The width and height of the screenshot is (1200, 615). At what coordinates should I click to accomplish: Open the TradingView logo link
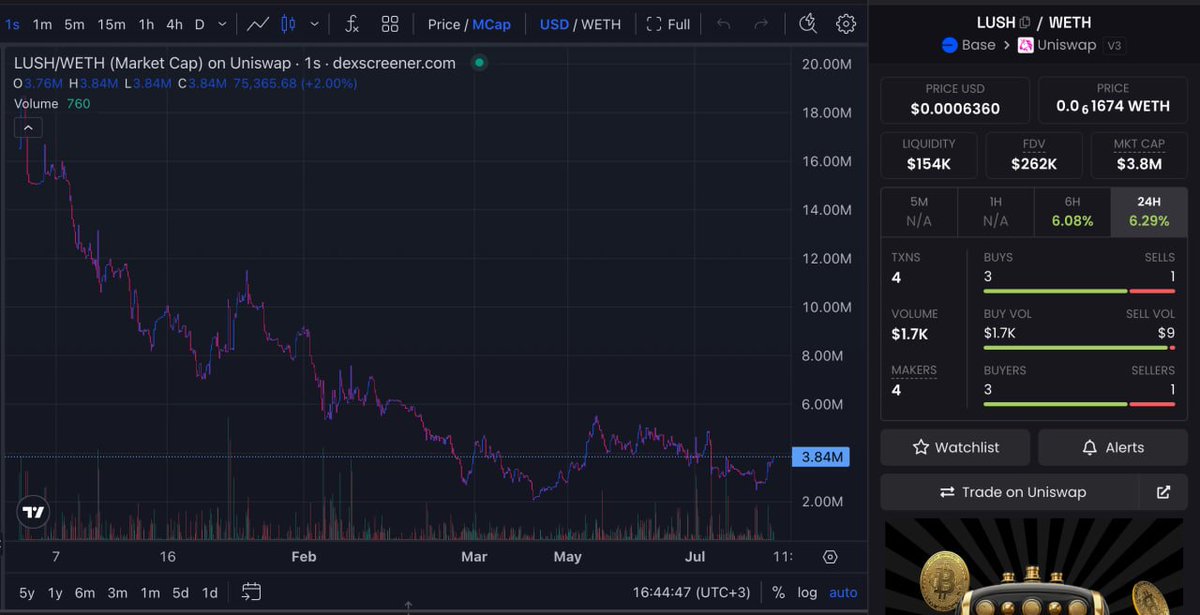point(34,512)
